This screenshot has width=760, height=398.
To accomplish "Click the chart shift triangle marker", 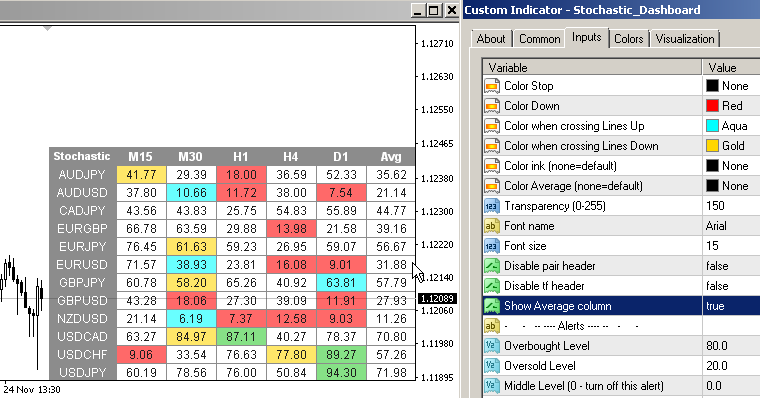I will 47,29.
